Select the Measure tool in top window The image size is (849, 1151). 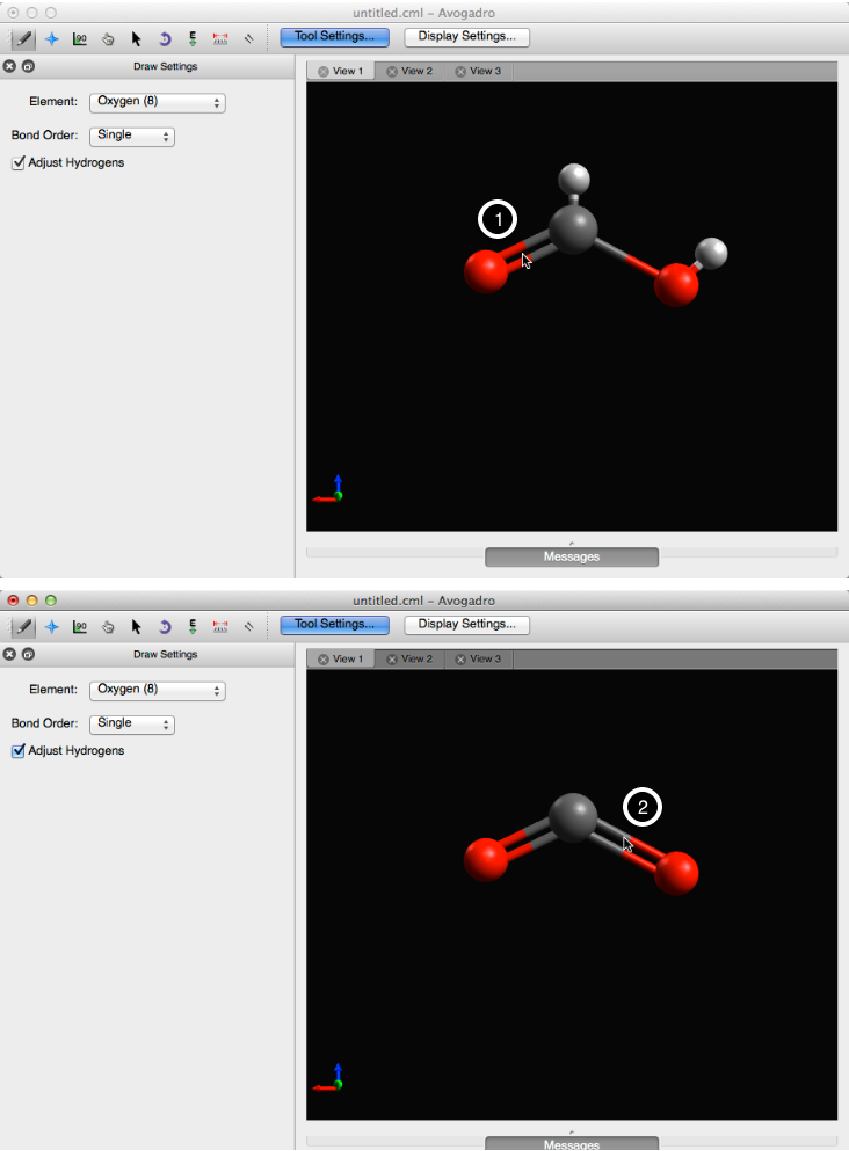coord(220,39)
